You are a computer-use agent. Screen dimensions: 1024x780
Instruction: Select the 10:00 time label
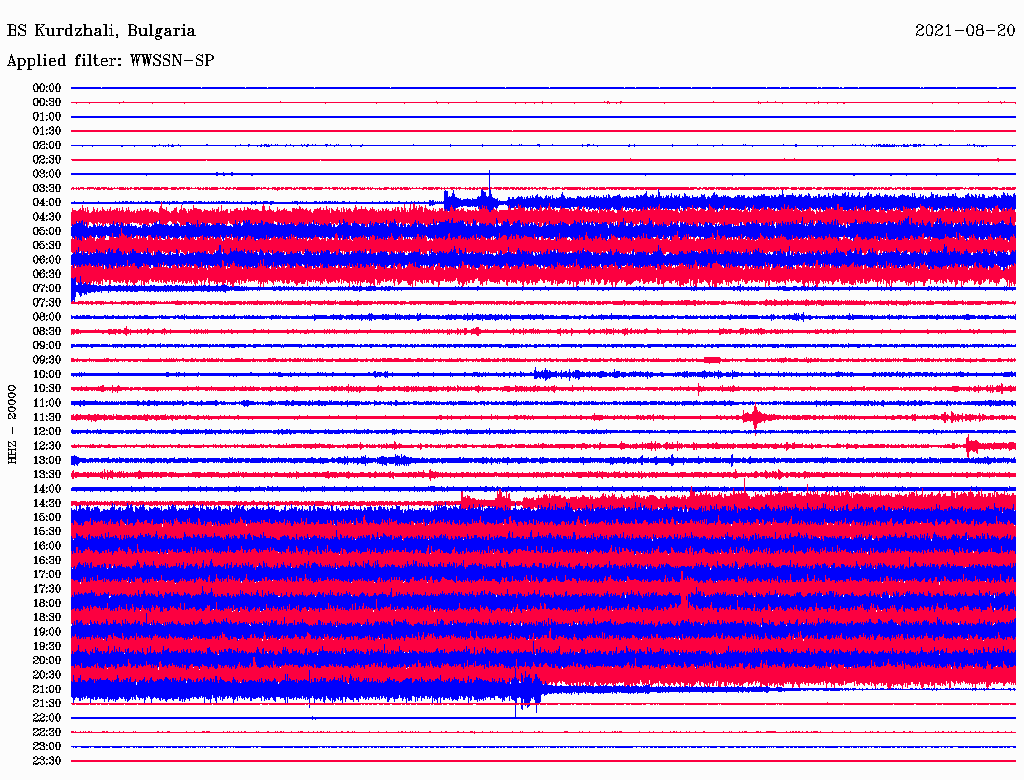pyautogui.click(x=47, y=374)
